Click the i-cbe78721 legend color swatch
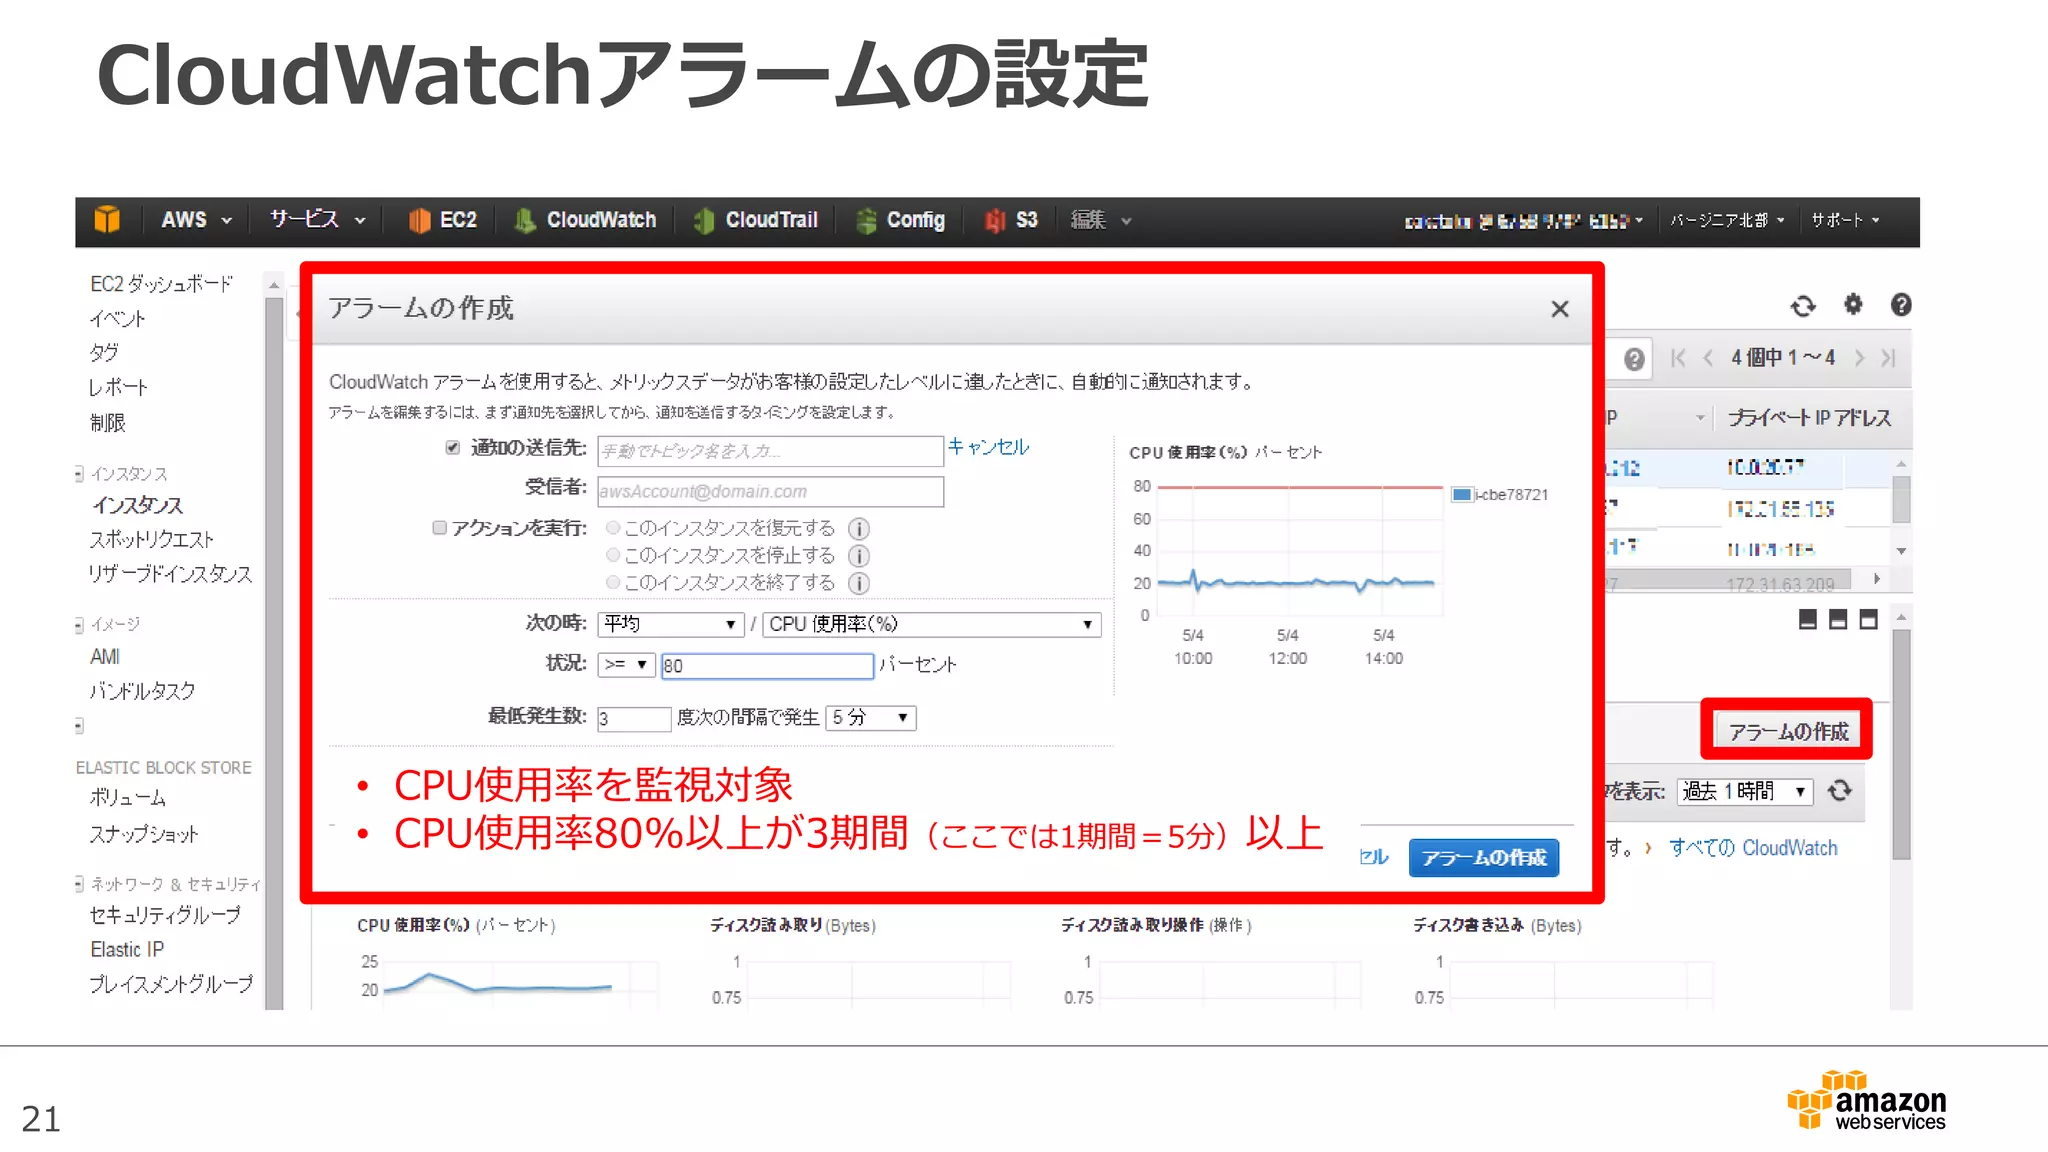Viewport: 2048px width, 1152px height. click(1461, 494)
